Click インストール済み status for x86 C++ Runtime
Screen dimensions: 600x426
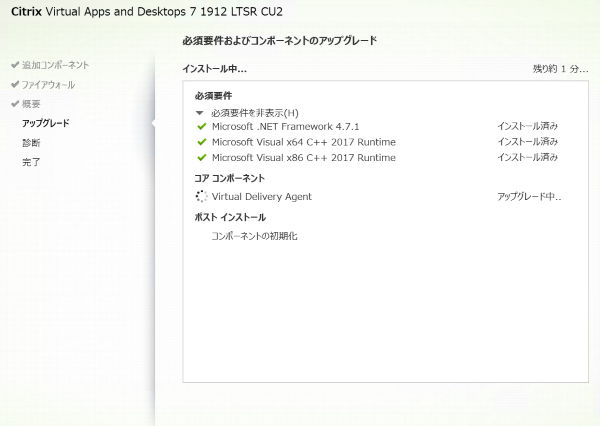(x=528, y=157)
